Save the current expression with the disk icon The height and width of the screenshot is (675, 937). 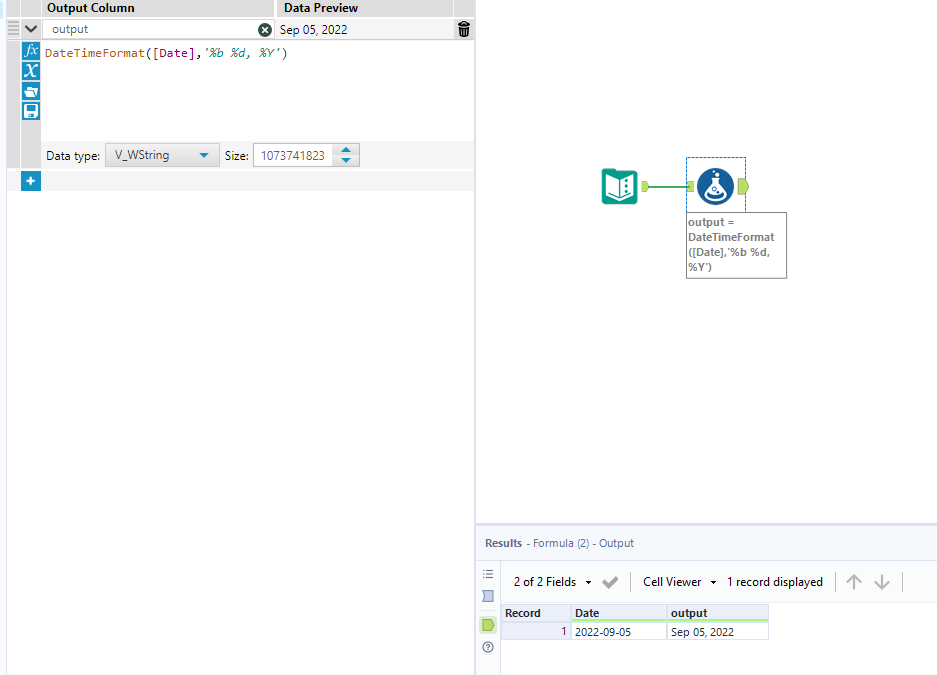click(x=30, y=110)
